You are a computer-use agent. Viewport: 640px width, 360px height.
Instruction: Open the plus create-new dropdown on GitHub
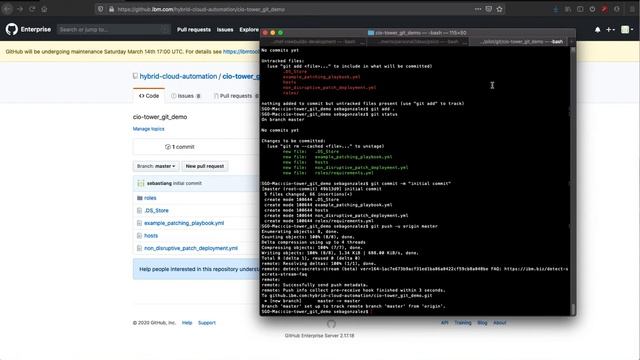pyautogui.click(x=610, y=30)
